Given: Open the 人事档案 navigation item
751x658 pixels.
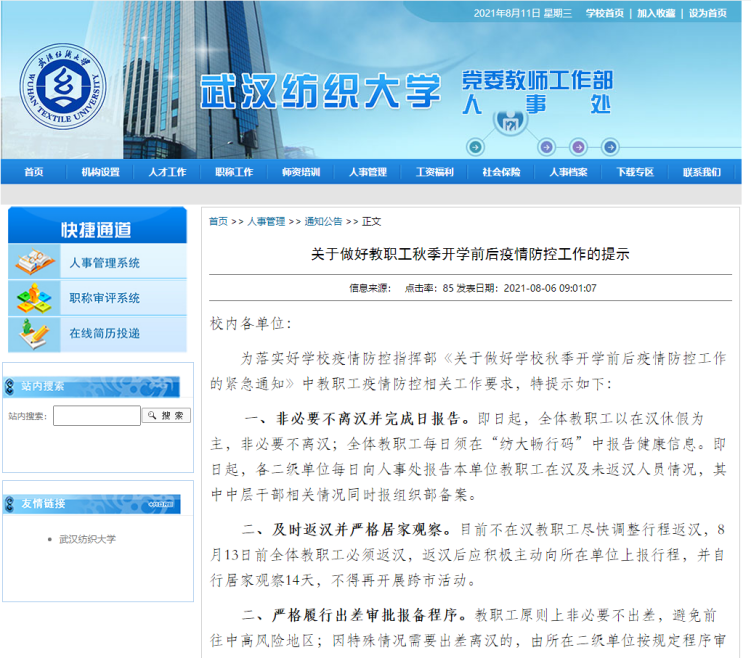Looking at the screenshot, I should click(x=568, y=172).
